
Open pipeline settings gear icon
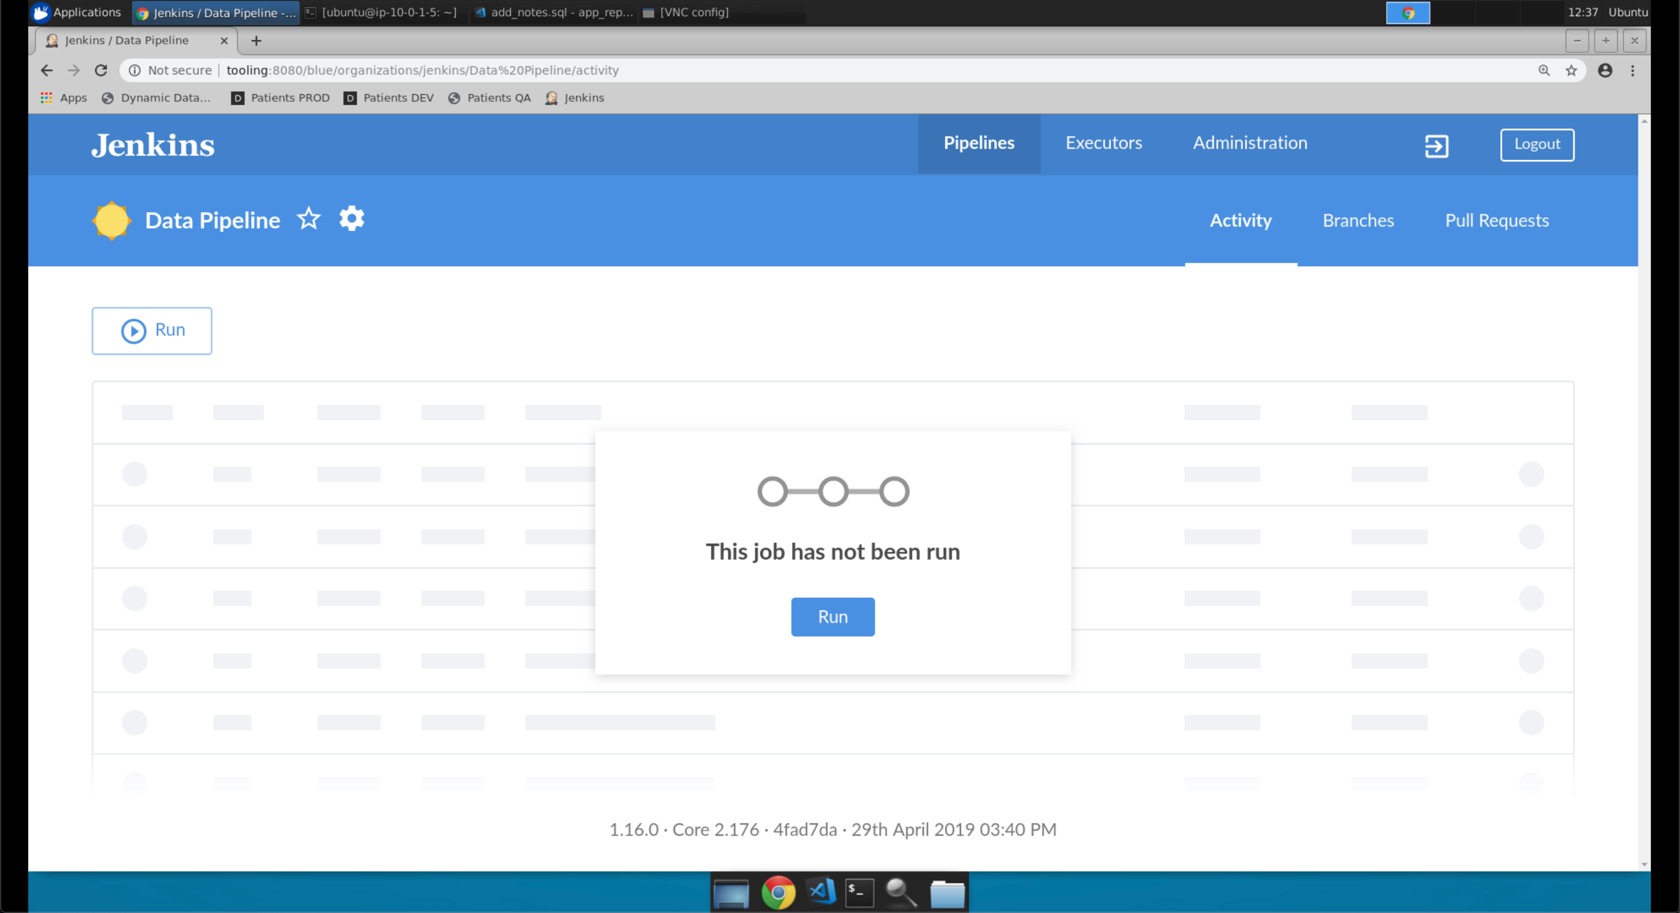(x=352, y=219)
